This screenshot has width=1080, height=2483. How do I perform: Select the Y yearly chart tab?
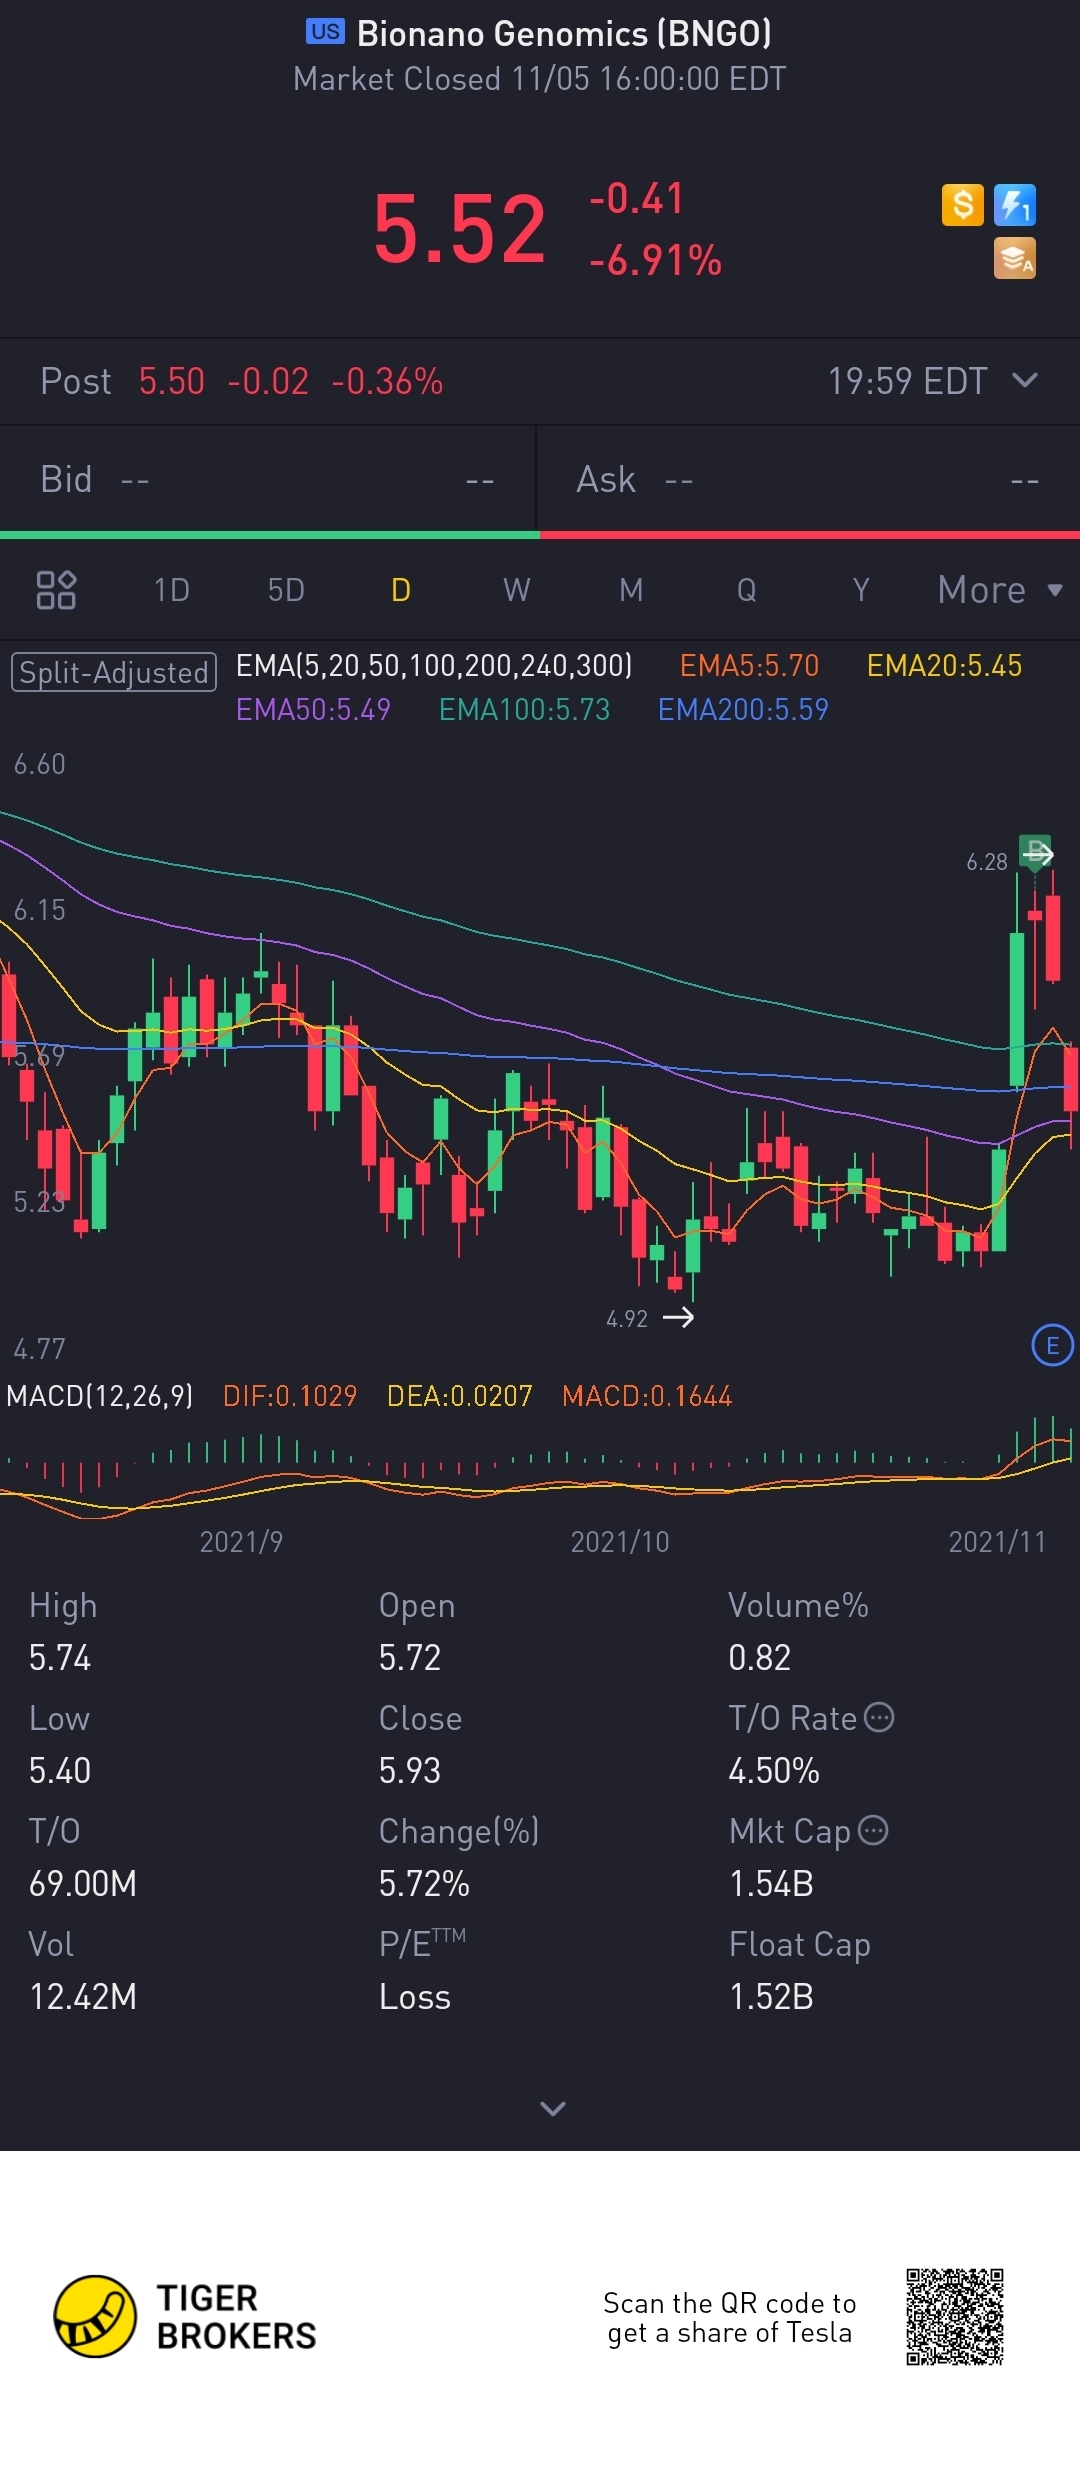click(861, 590)
